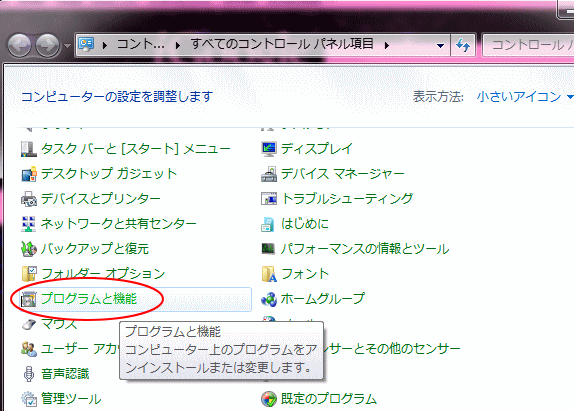Open デバイスとプリンター link

click(101, 199)
